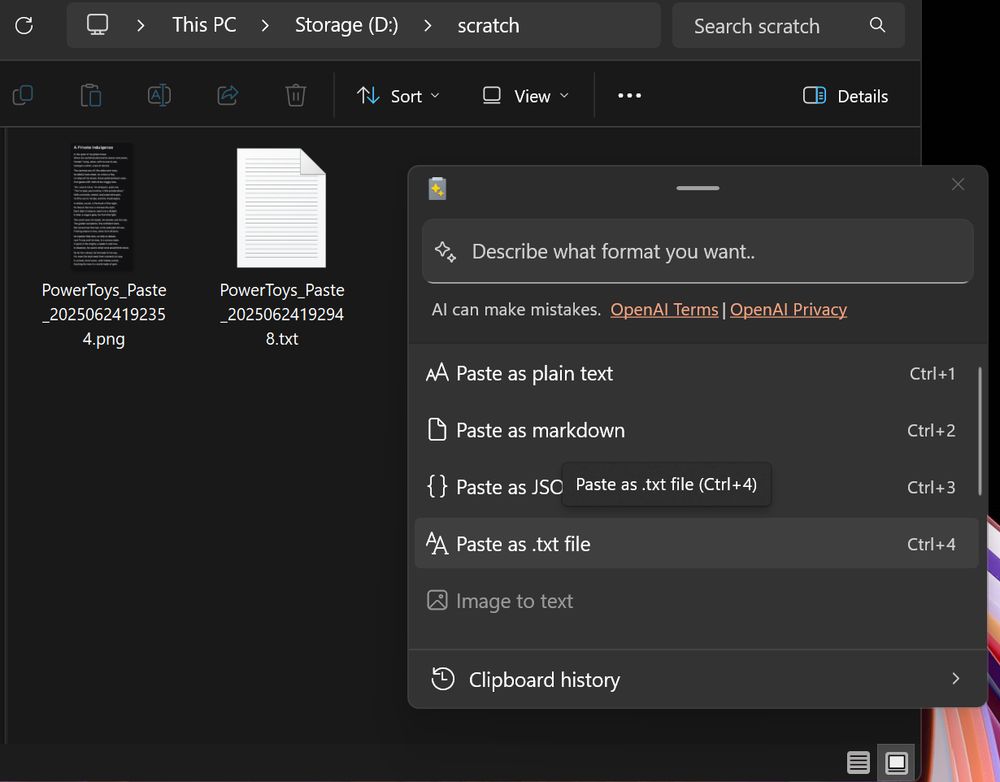Click the Delete trash icon

point(295,96)
